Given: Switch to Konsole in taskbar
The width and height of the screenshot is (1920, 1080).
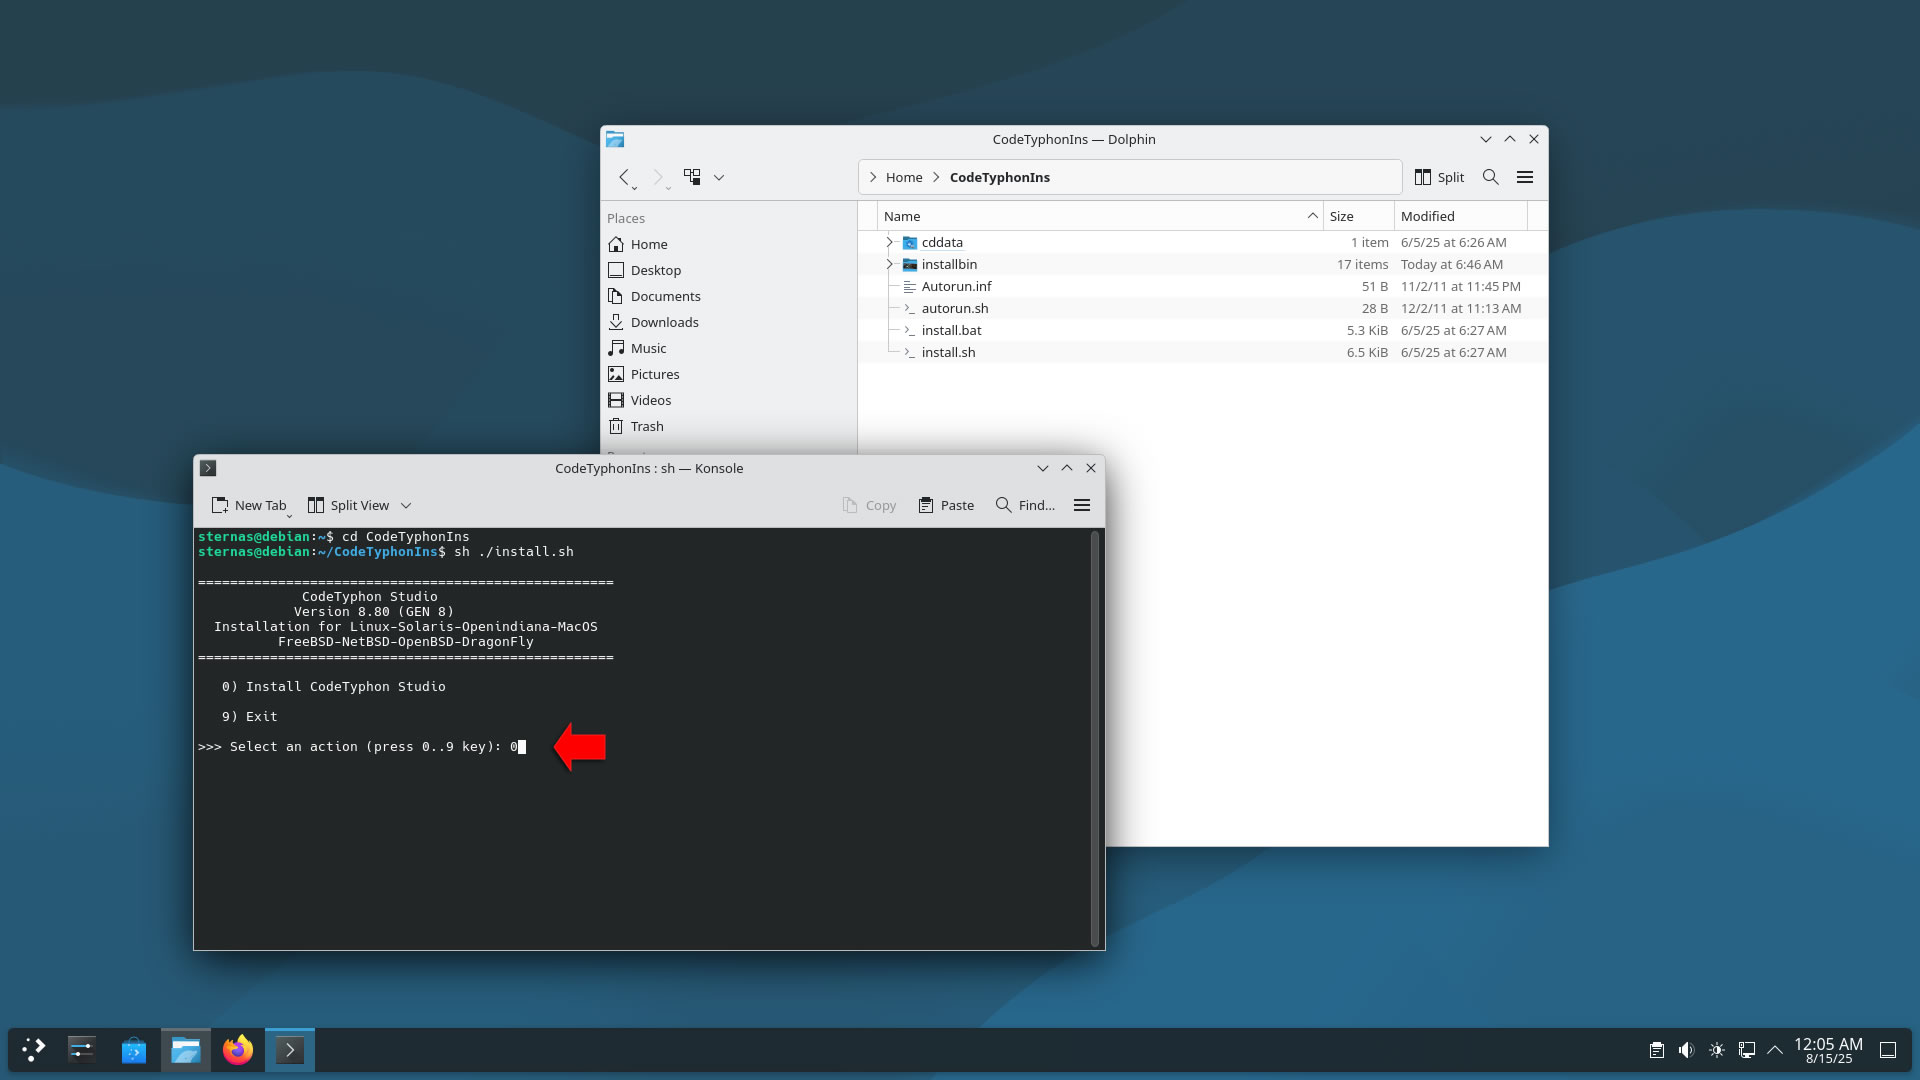Looking at the screenshot, I should (290, 1050).
